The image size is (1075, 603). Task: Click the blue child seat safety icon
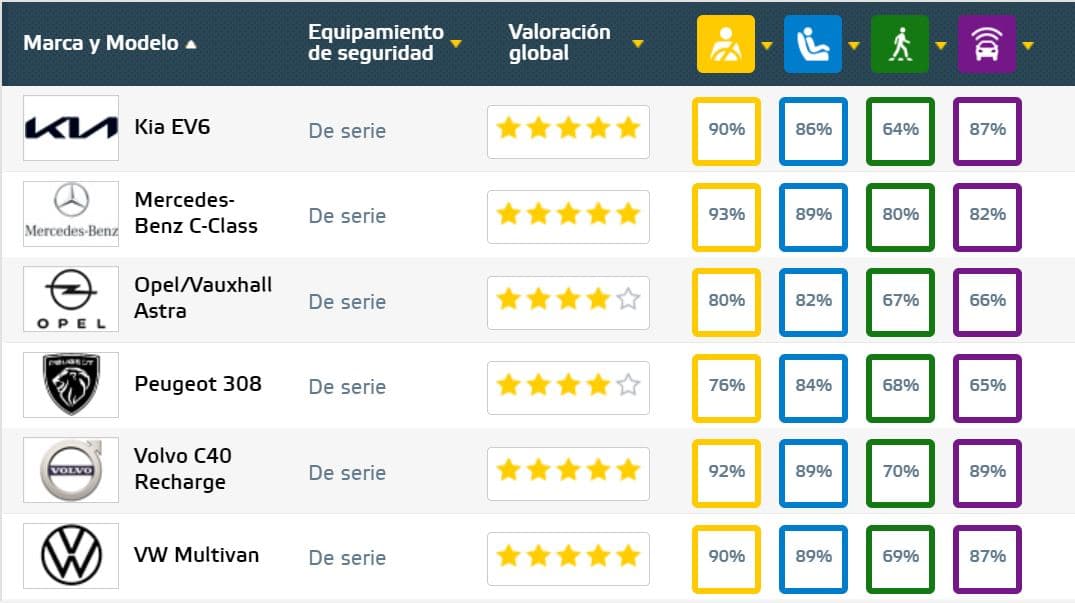(812, 44)
